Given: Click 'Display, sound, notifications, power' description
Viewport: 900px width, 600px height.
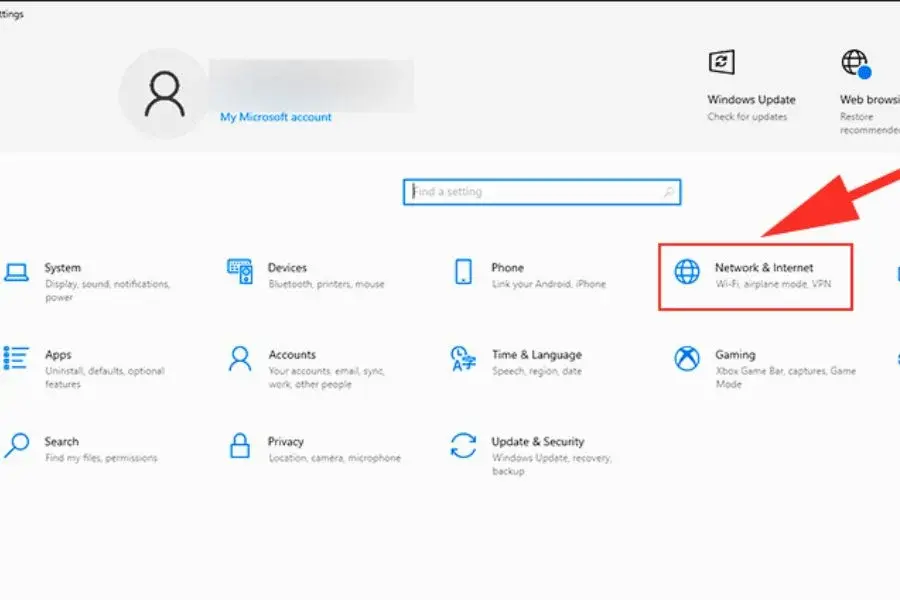Looking at the screenshot, I should pos(107,291).
